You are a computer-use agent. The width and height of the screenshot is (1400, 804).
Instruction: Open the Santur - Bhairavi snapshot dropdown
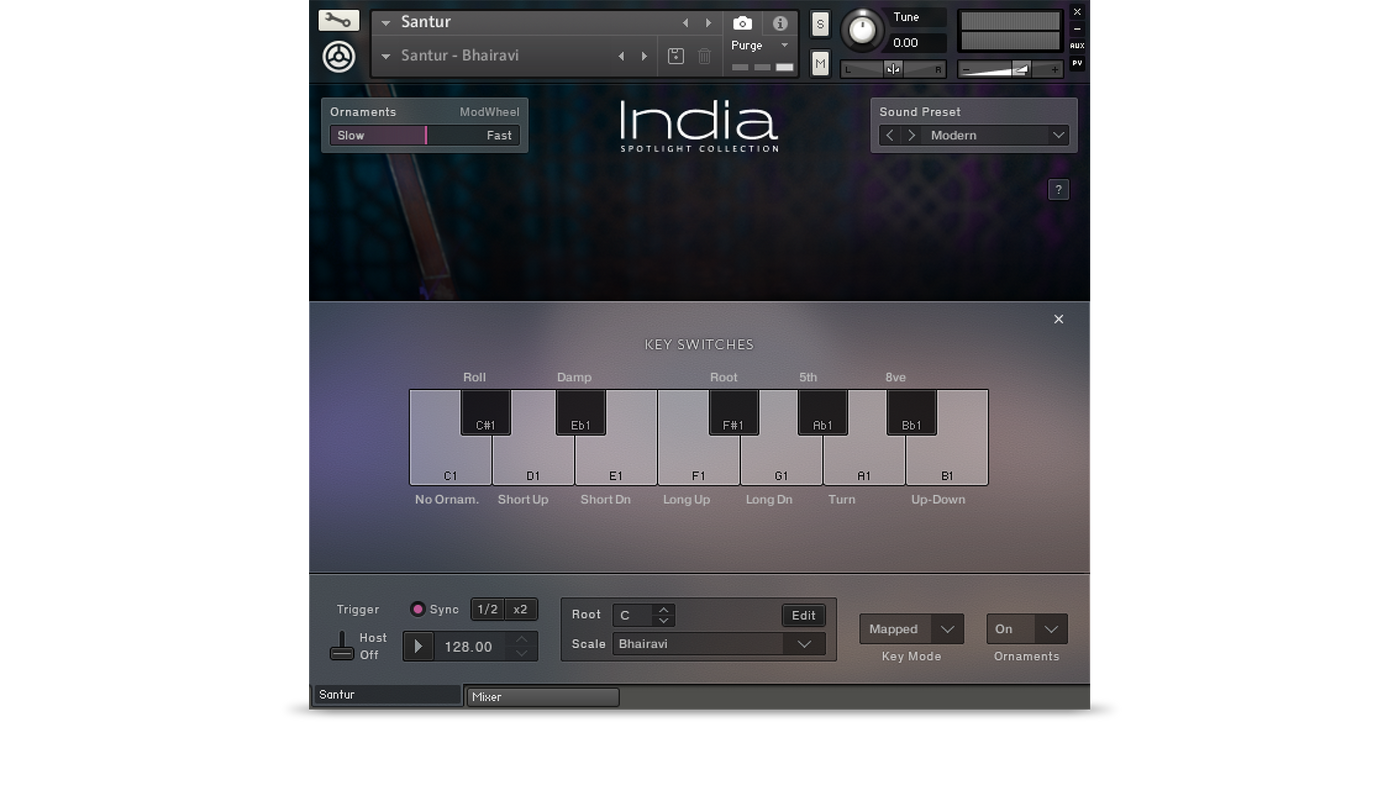[x=386, y=56]
